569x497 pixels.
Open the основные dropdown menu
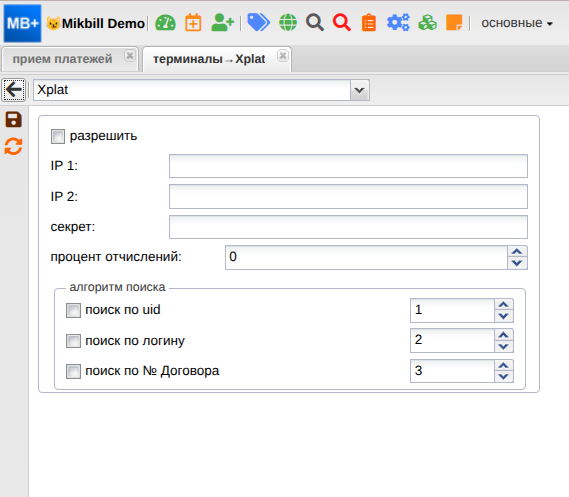[x=517, y=23]
